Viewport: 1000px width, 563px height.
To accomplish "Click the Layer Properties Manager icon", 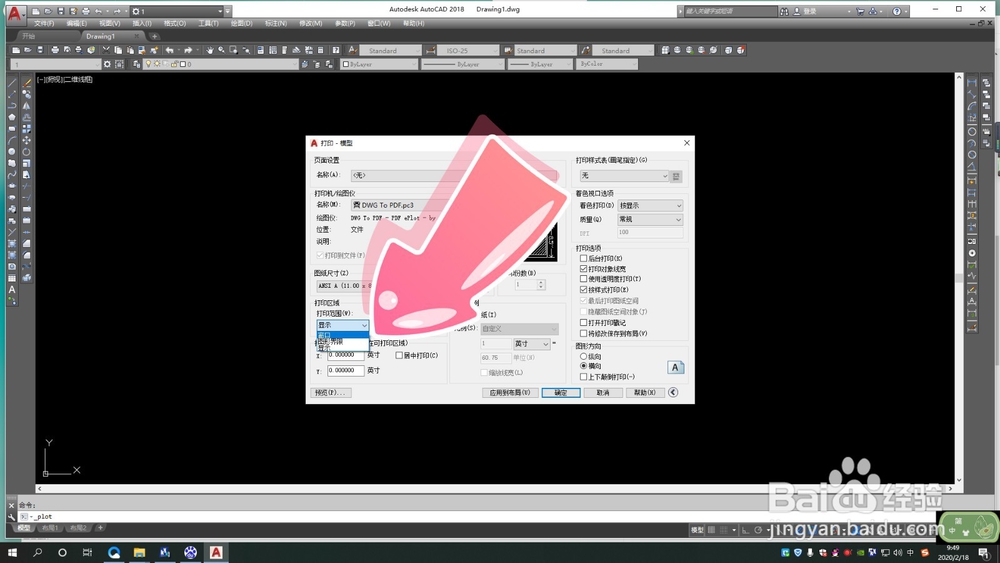I will pos(136,64).
